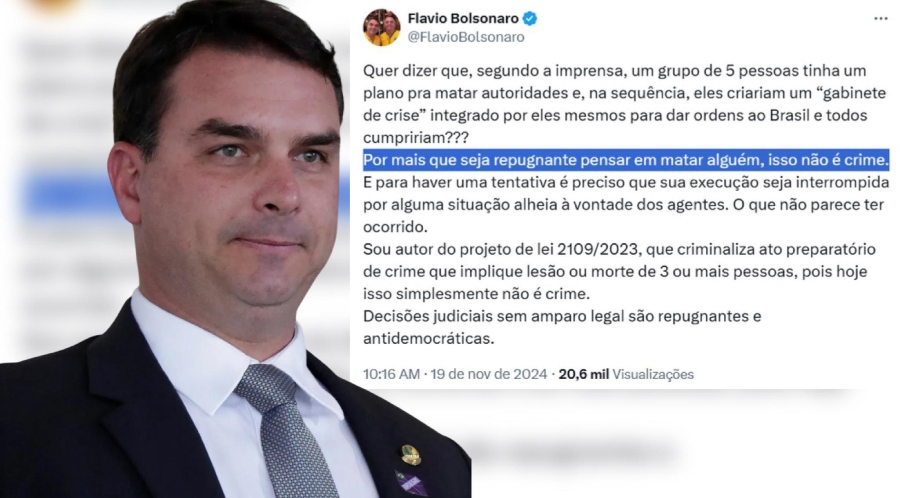The image size is (900, 498).
Task: Open the @FlavioBolsonaro handle link
Action: coord(465,37)
